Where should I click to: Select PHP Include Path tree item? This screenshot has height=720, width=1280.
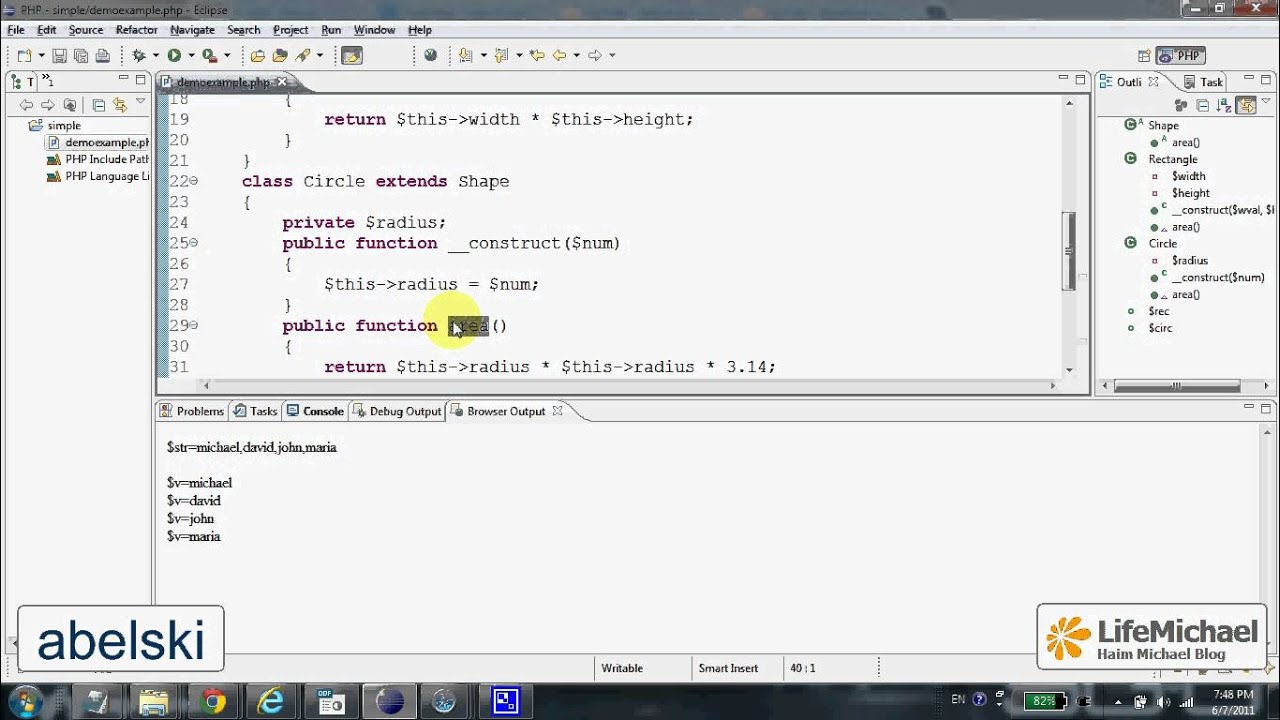point(98,159)
